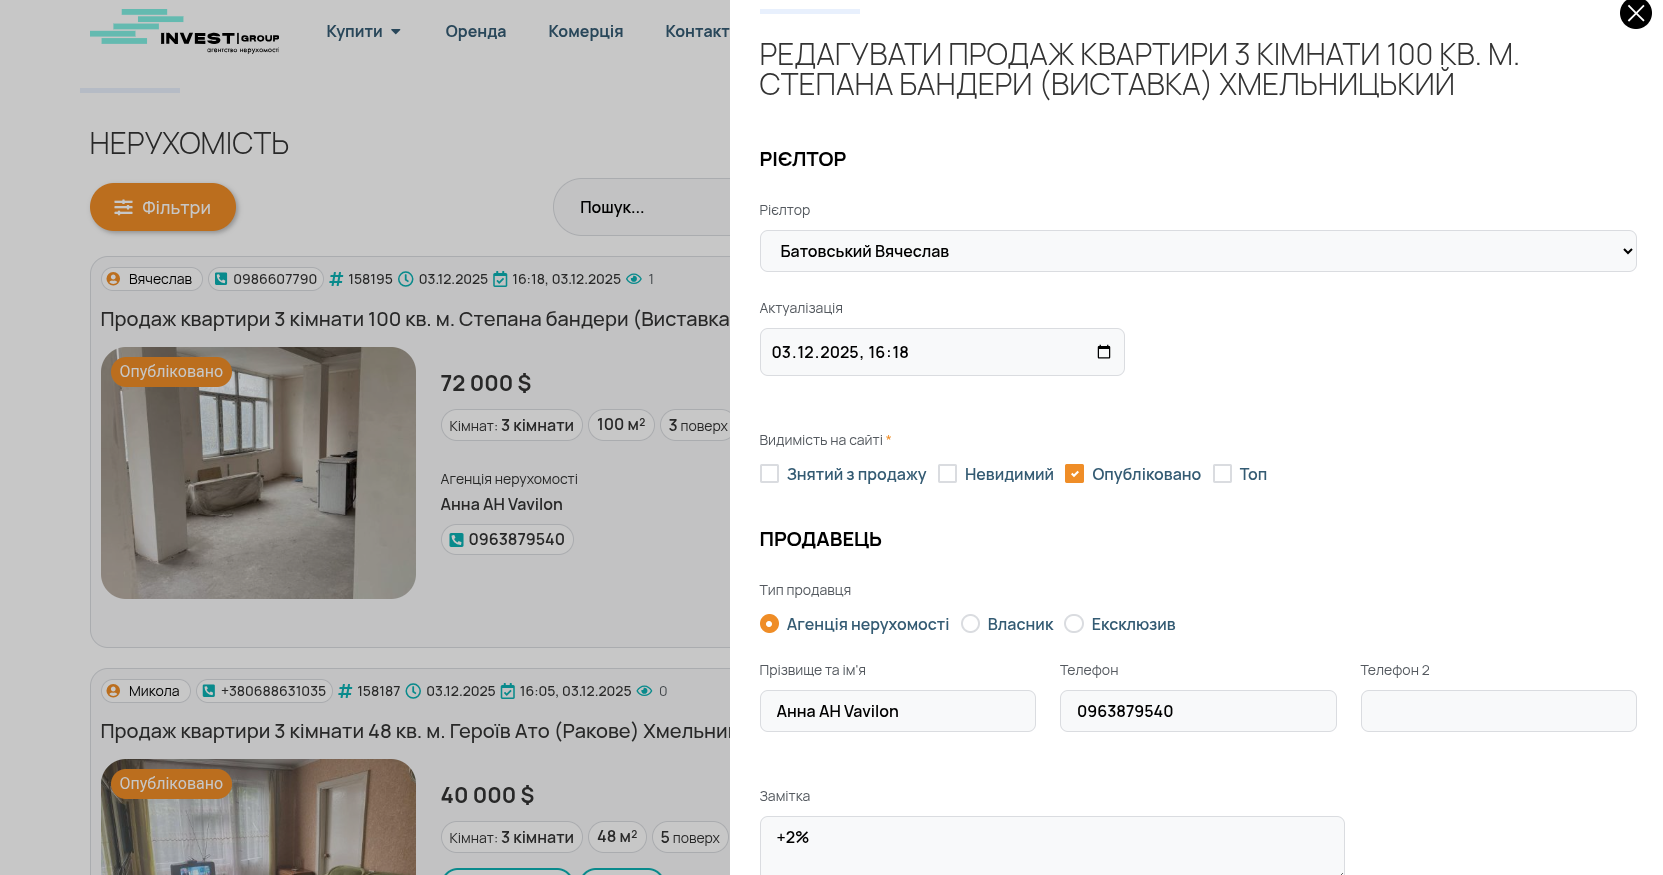Image resolution: width=1663 pixels, height=875 pixels.
Task: Uncheck the Опубліковано checkbox
Action: (1074, 474)
